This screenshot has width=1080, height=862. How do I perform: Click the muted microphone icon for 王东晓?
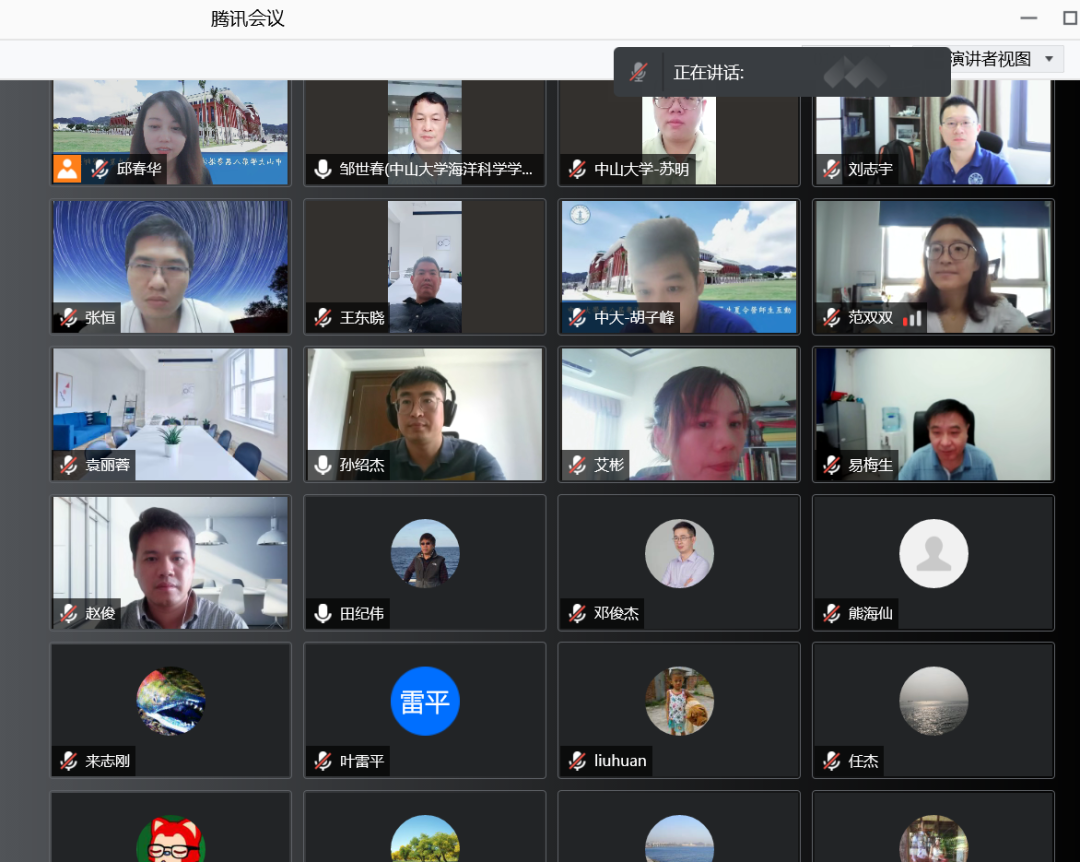tap(322, 318)
